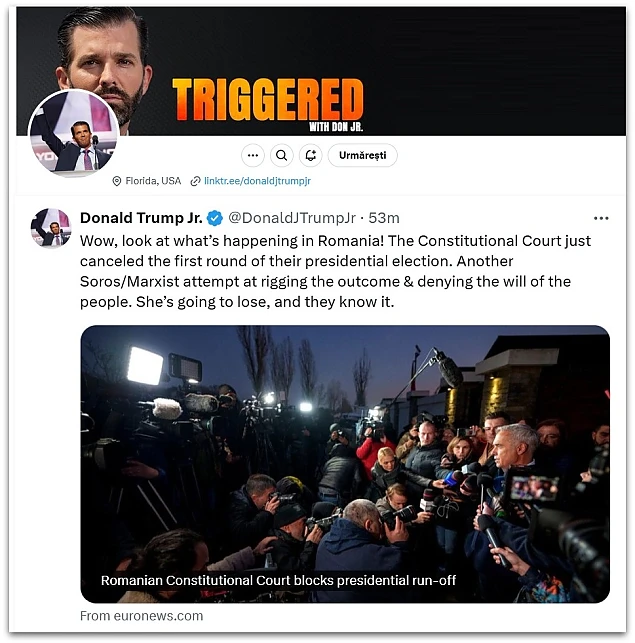Click the Urmărești follow button
The height and width of the screenshot is (643, 635).
363,155
